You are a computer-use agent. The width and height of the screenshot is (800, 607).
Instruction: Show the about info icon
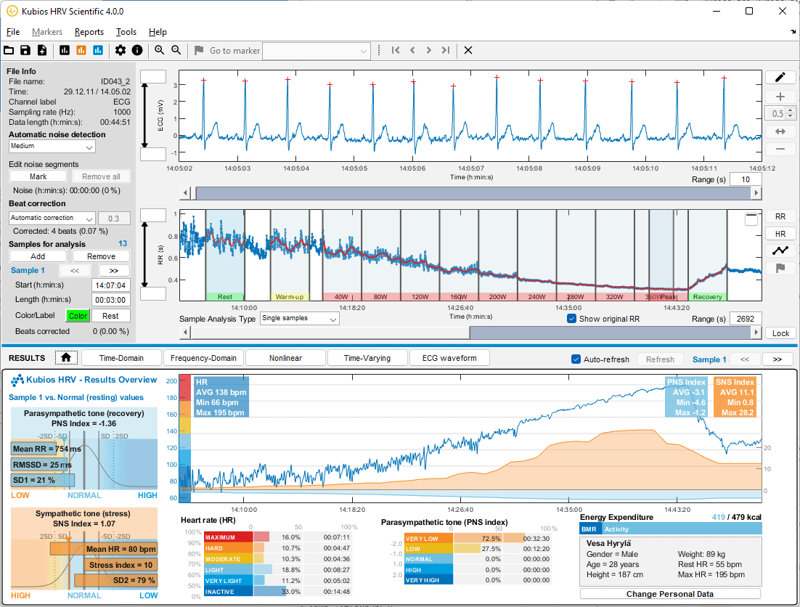point(137,50)
